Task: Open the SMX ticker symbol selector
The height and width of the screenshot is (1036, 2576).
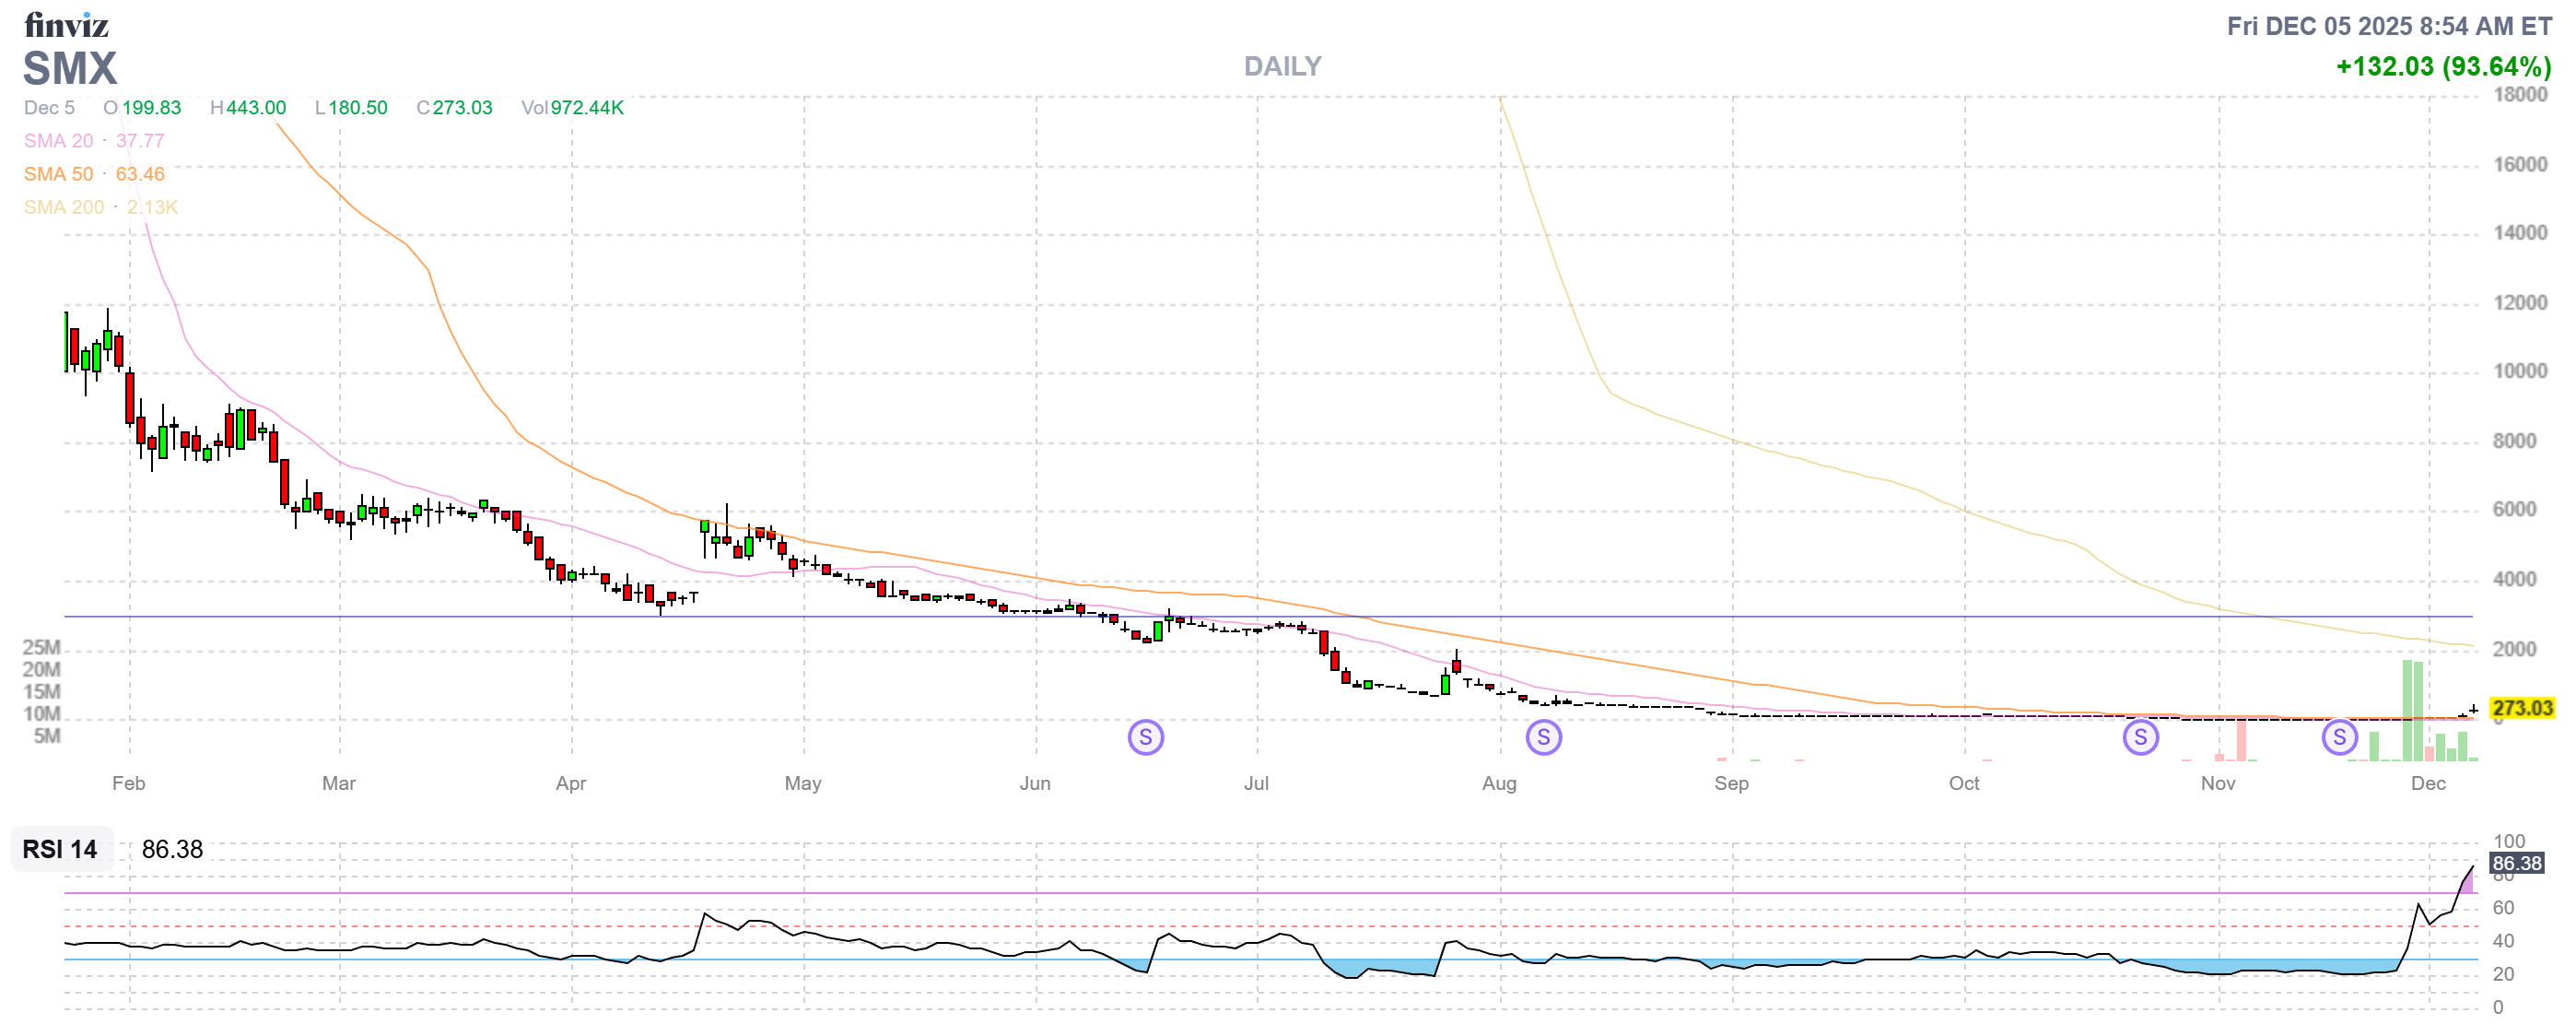Action: pyautogui.click(x=70, y=69)
